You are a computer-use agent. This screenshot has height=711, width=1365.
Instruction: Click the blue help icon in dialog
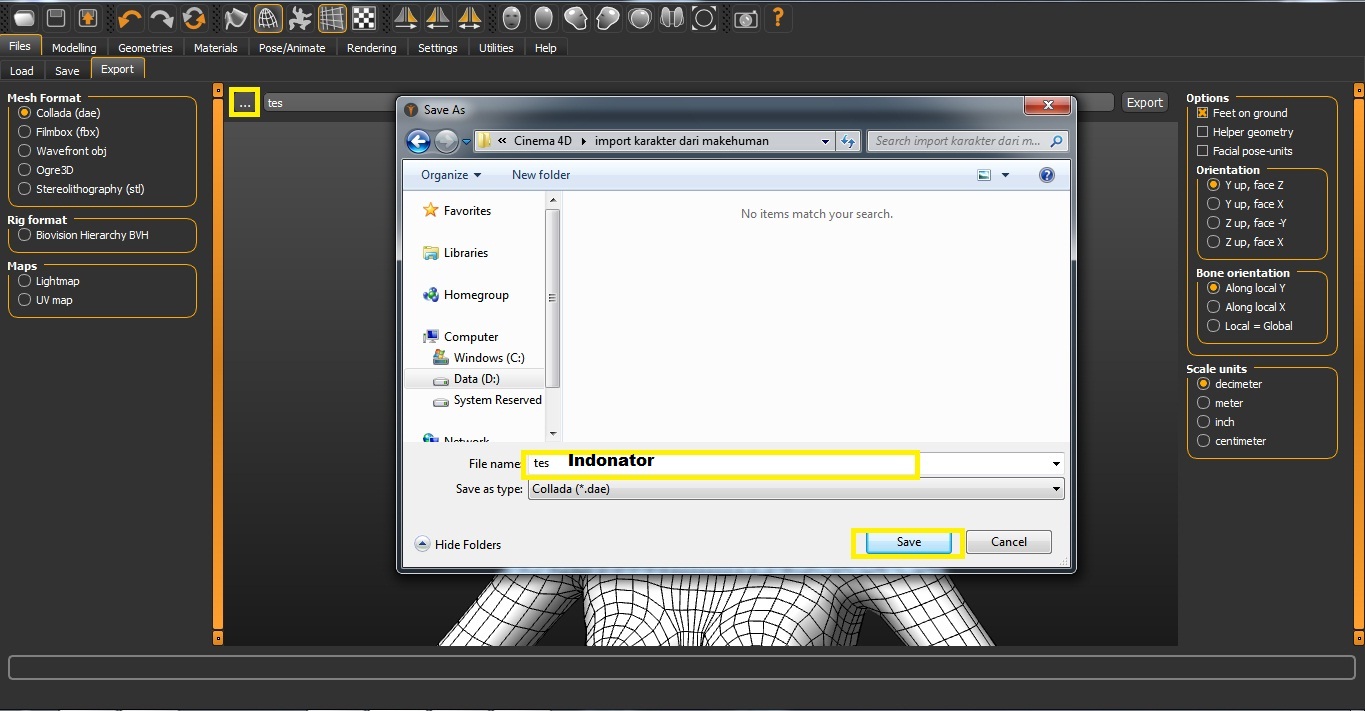(1047, 175)
